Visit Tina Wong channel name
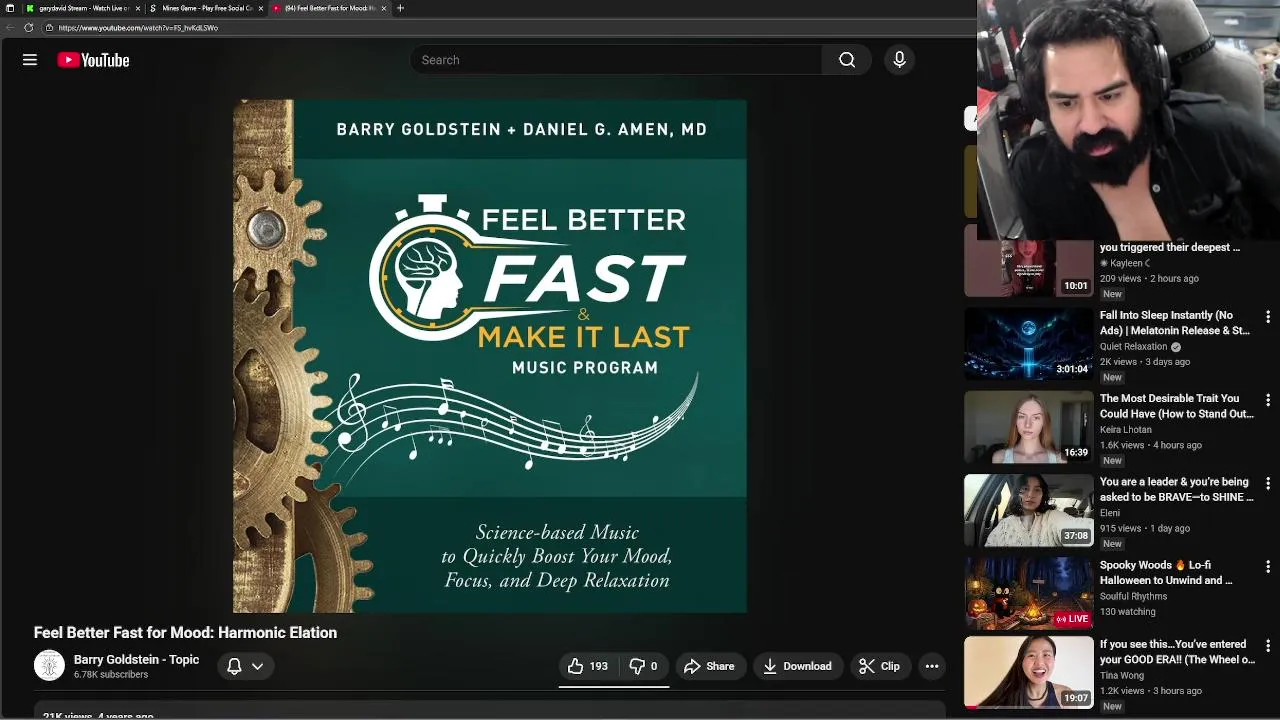 pyautogui.click(x=1122, y=676)
